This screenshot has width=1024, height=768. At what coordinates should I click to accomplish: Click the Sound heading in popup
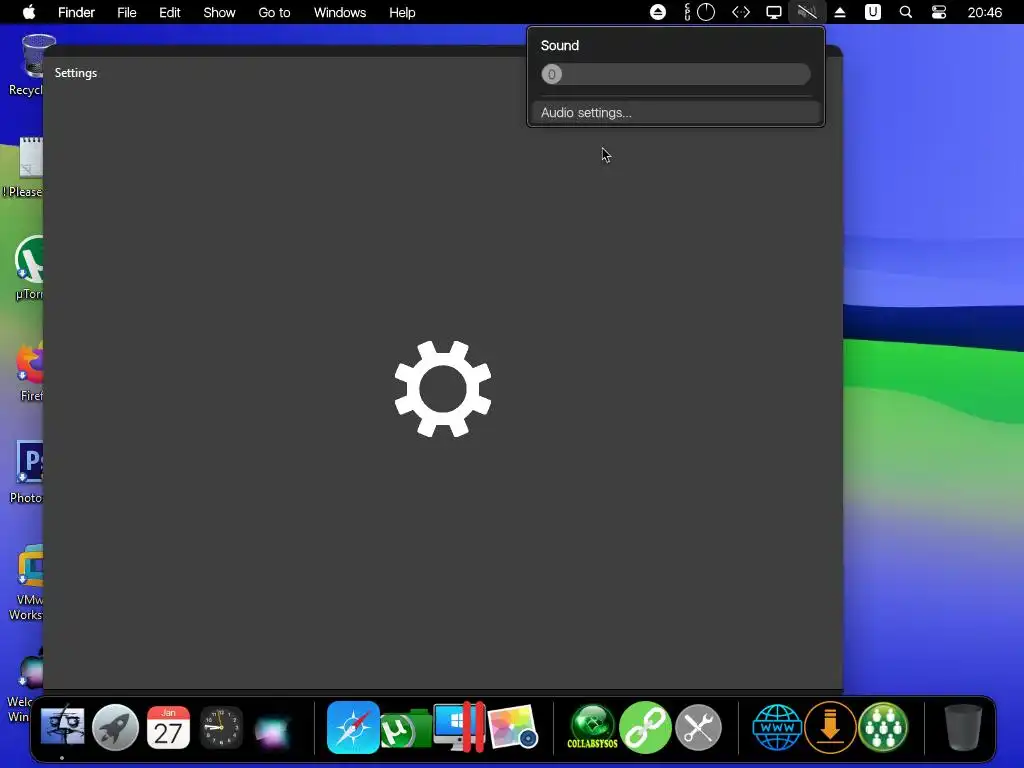(x=560, y=46)
